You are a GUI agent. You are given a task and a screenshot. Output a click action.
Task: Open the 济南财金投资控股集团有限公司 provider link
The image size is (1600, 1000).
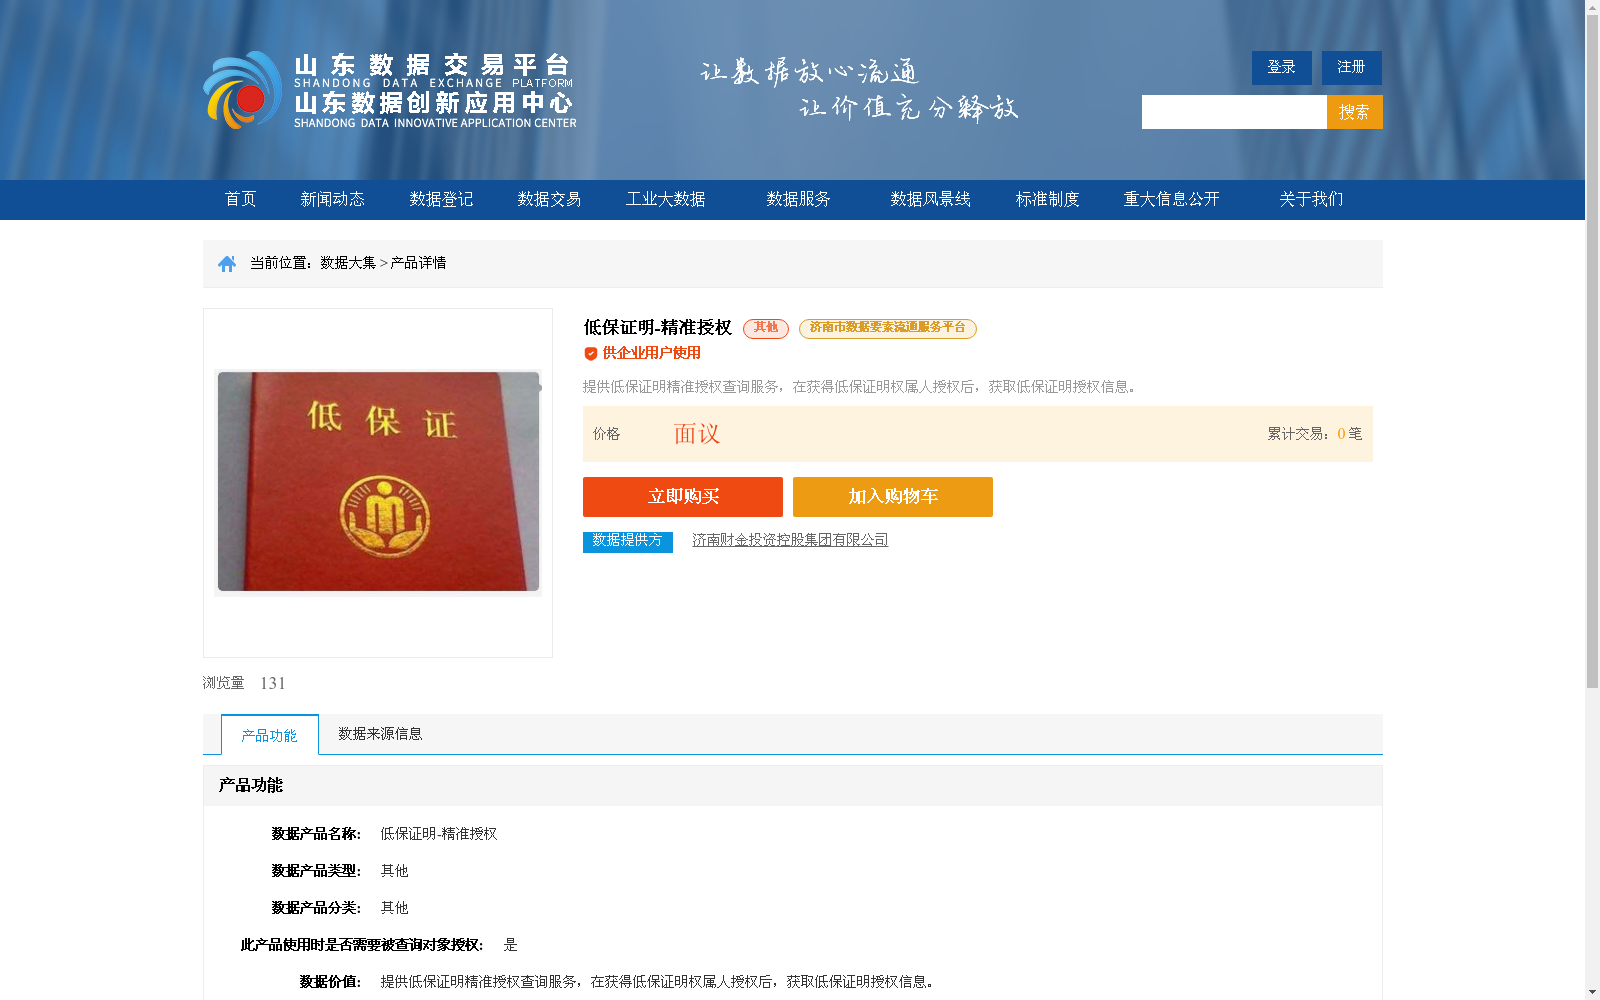coord(790,540)
